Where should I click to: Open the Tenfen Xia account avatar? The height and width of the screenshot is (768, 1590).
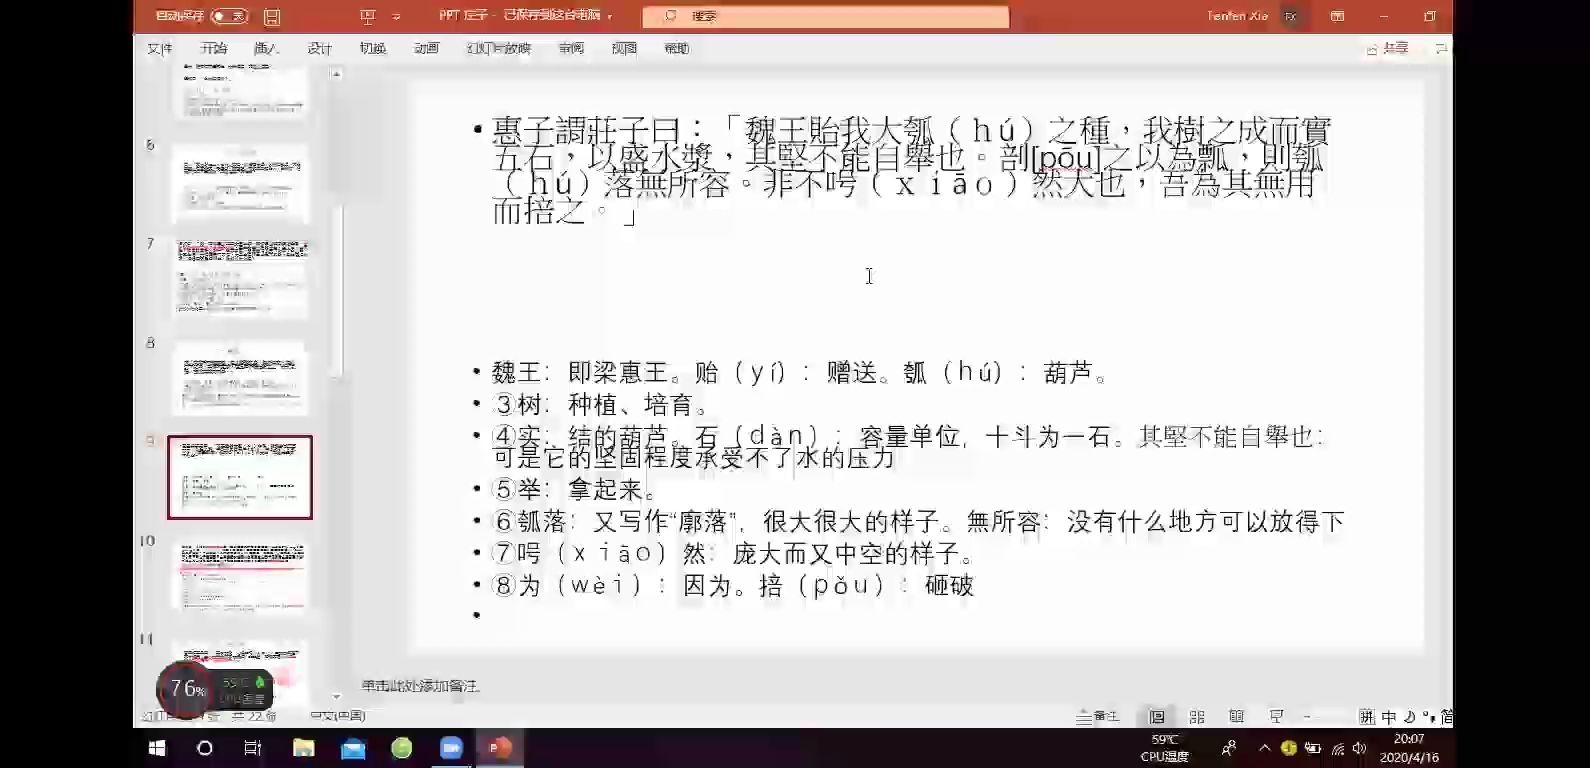[x=1290, y=16]
